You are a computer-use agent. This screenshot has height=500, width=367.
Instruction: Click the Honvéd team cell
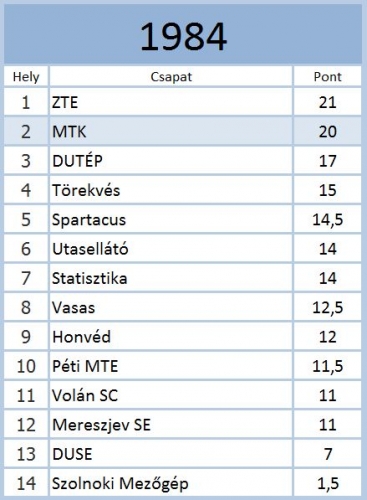point(171,337)
